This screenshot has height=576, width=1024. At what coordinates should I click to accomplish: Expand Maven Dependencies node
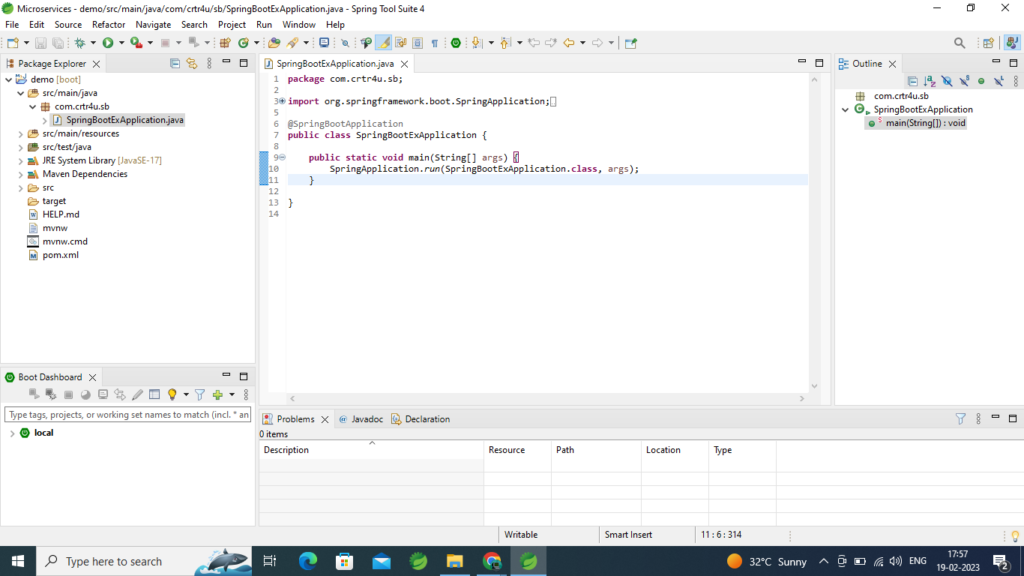(x=20, y=174)
